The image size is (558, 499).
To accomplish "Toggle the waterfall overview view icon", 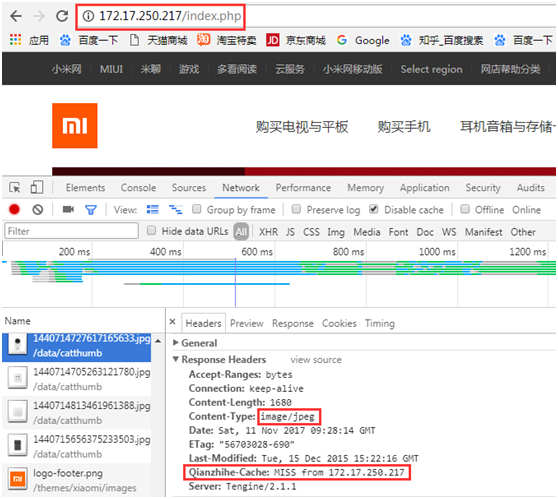I will coord(175,210).
